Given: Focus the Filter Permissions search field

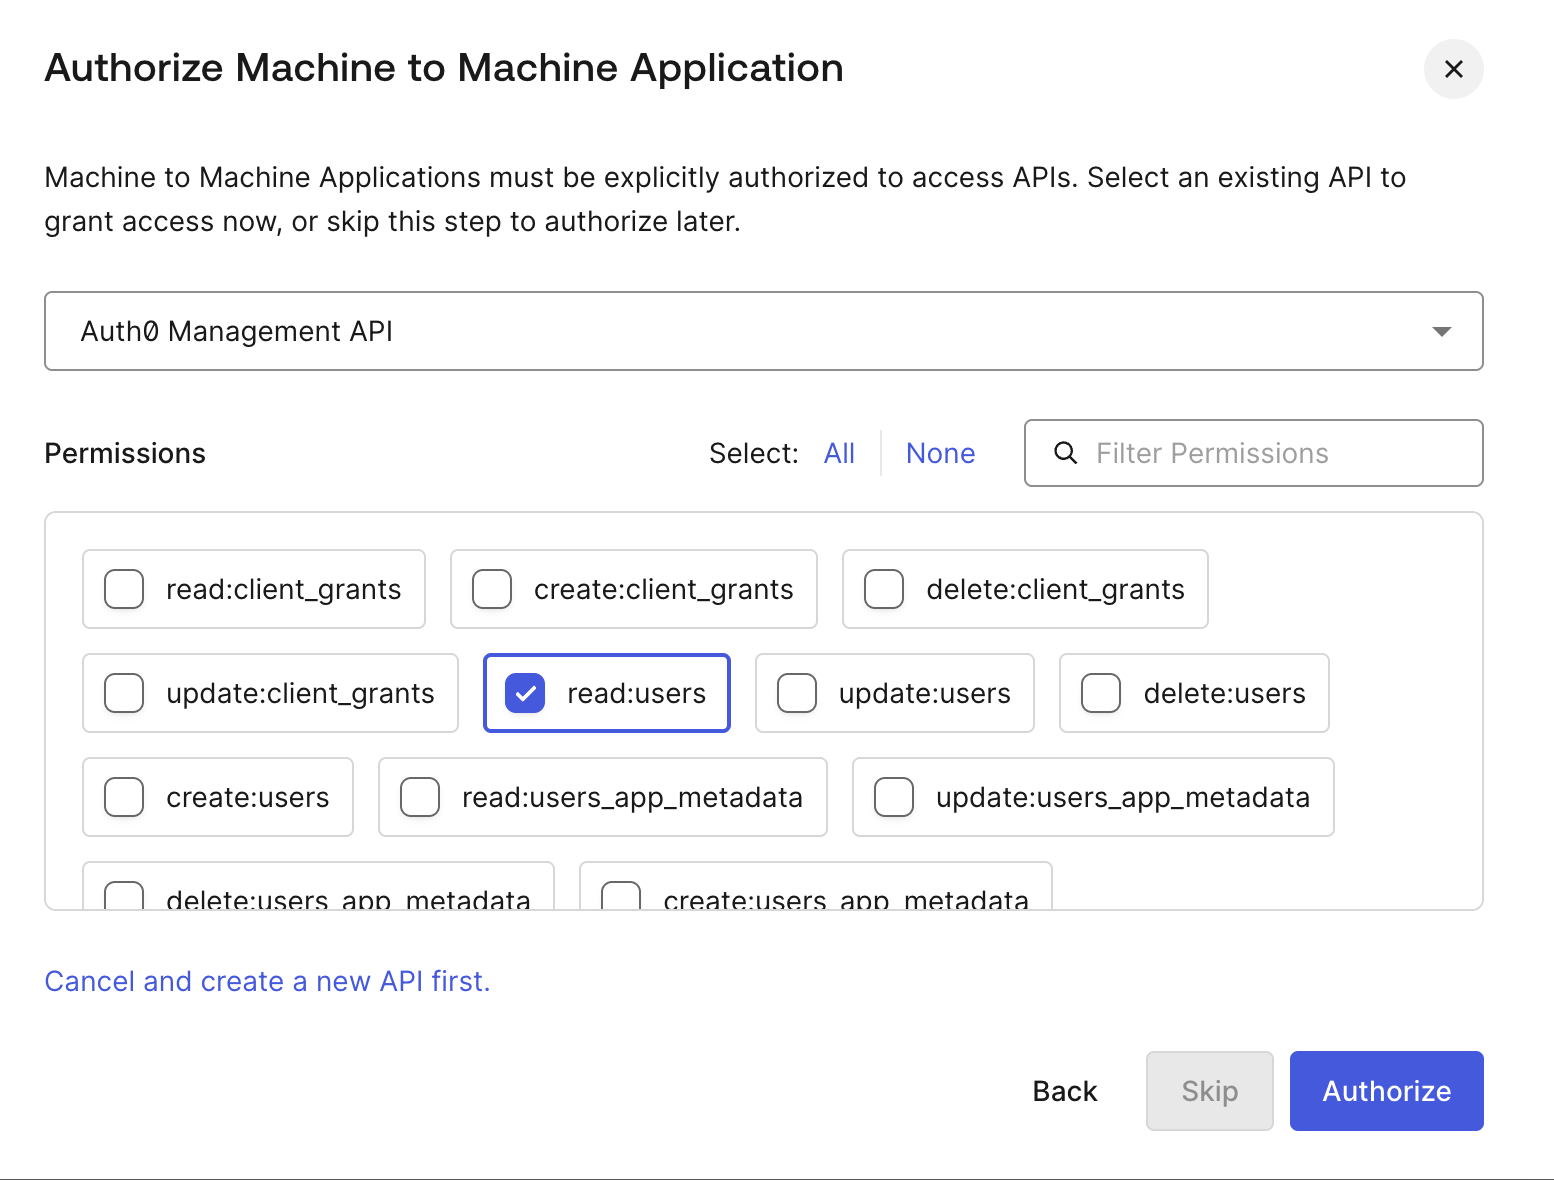Looking at the screenshot, I should click(1253, 453).
